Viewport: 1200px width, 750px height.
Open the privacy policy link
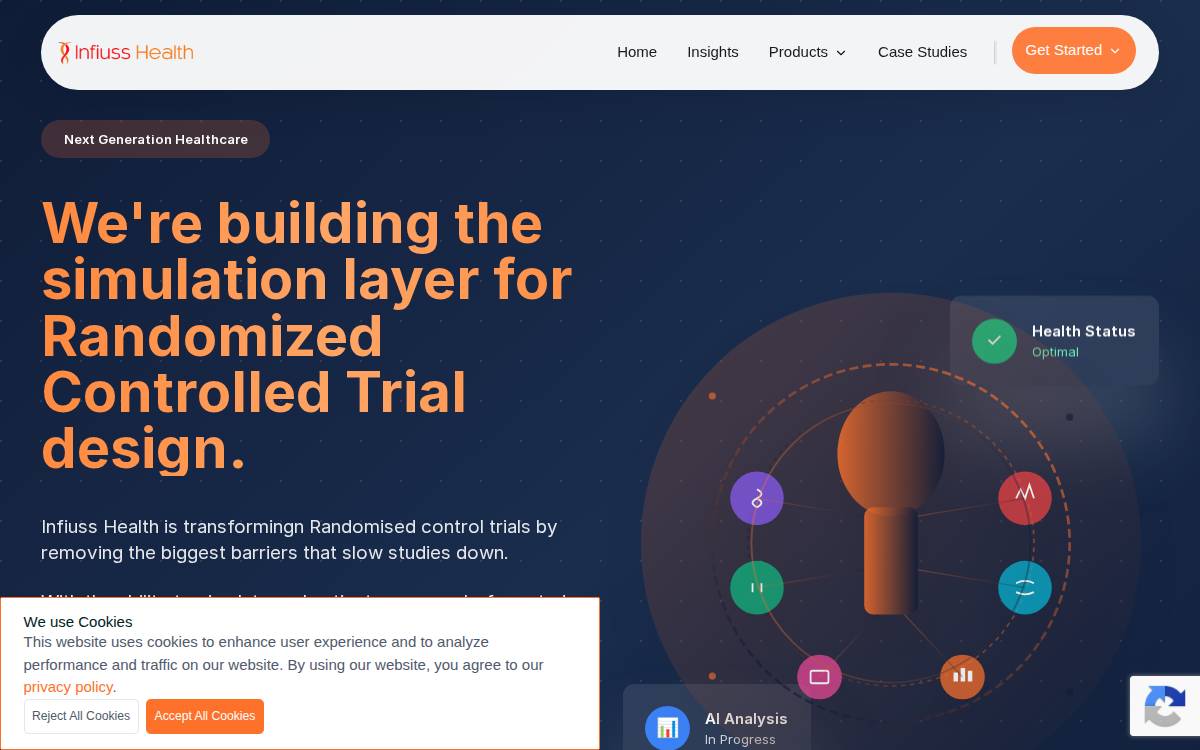(x=68, y=687)
